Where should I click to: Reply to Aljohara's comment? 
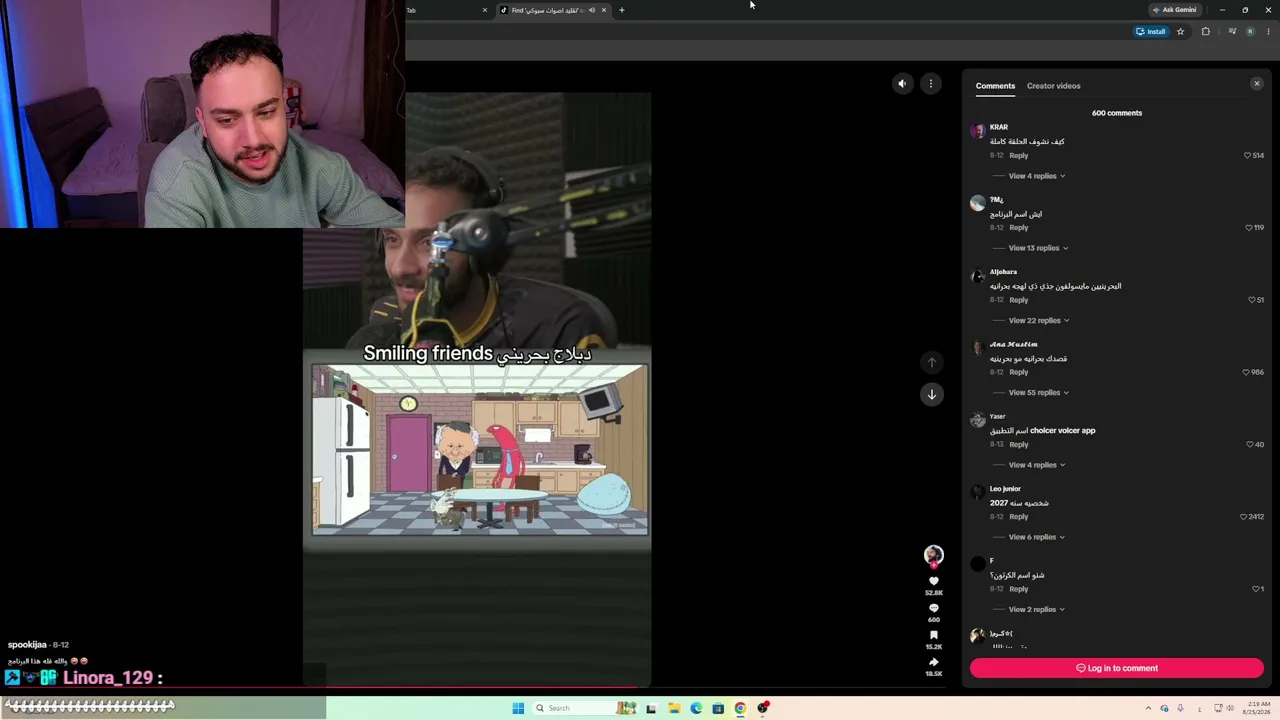[x=1018, y=300]
